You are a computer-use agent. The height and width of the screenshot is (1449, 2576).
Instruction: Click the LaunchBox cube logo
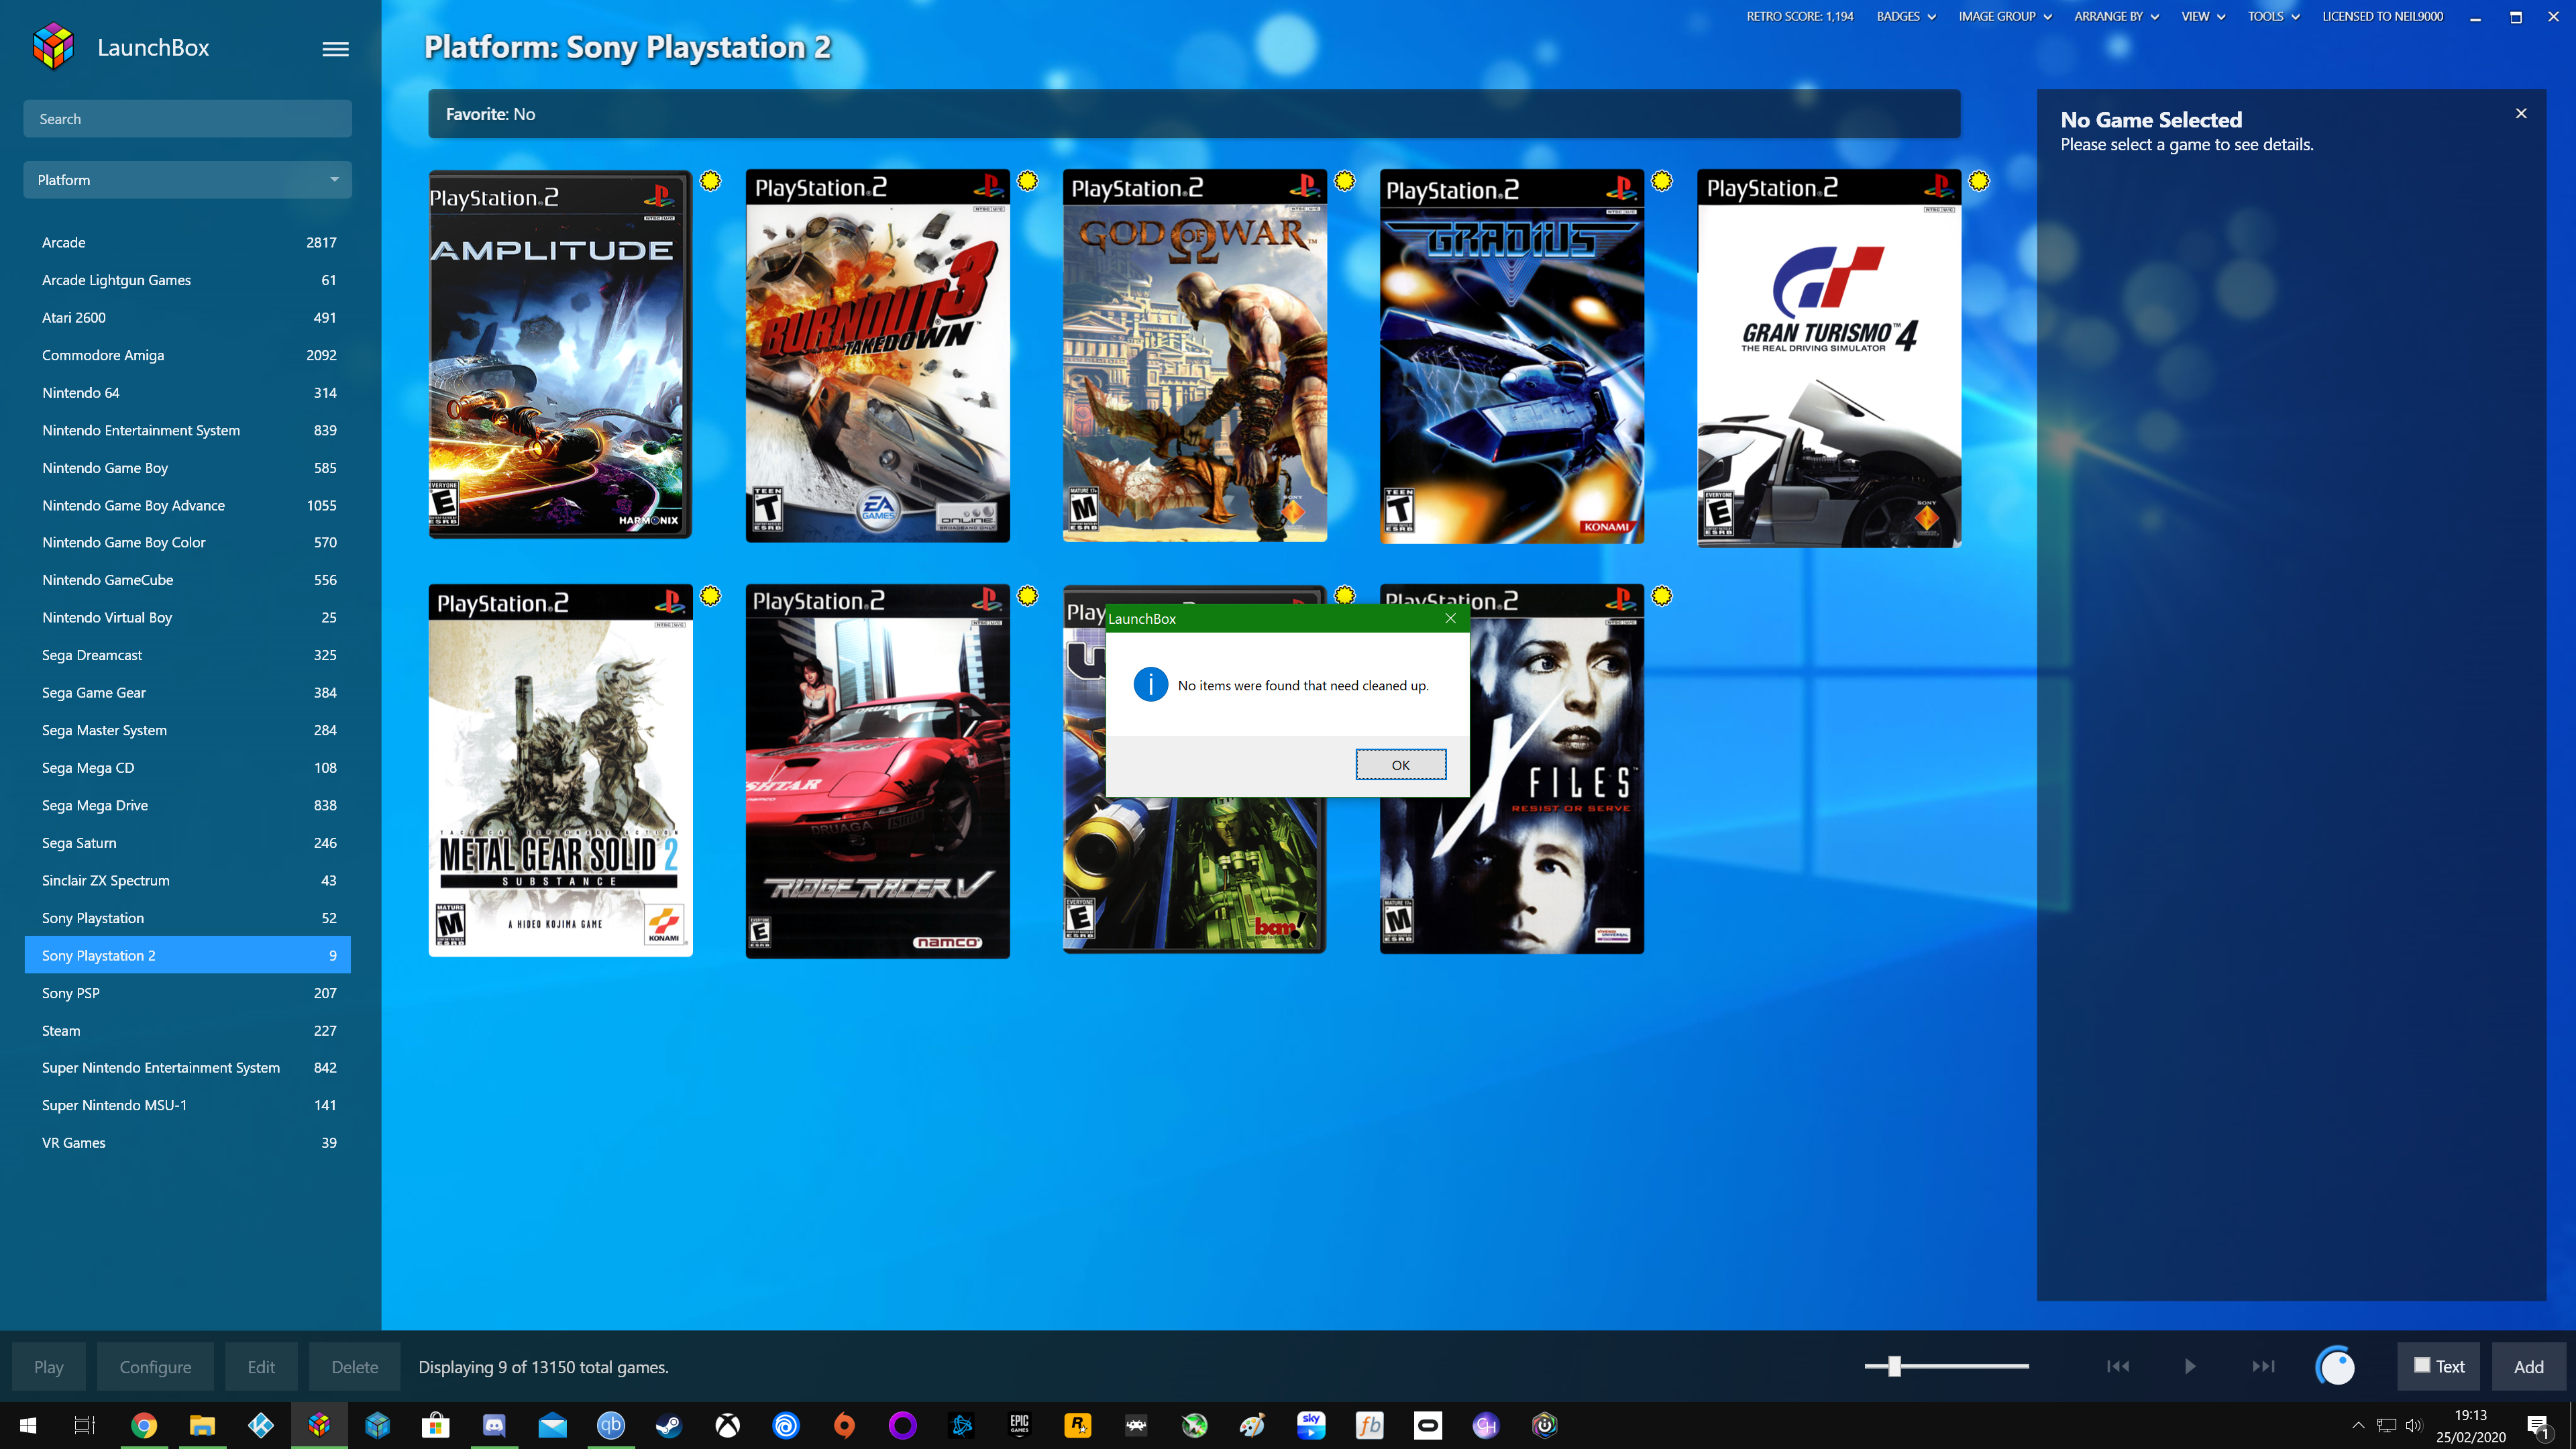53,47
